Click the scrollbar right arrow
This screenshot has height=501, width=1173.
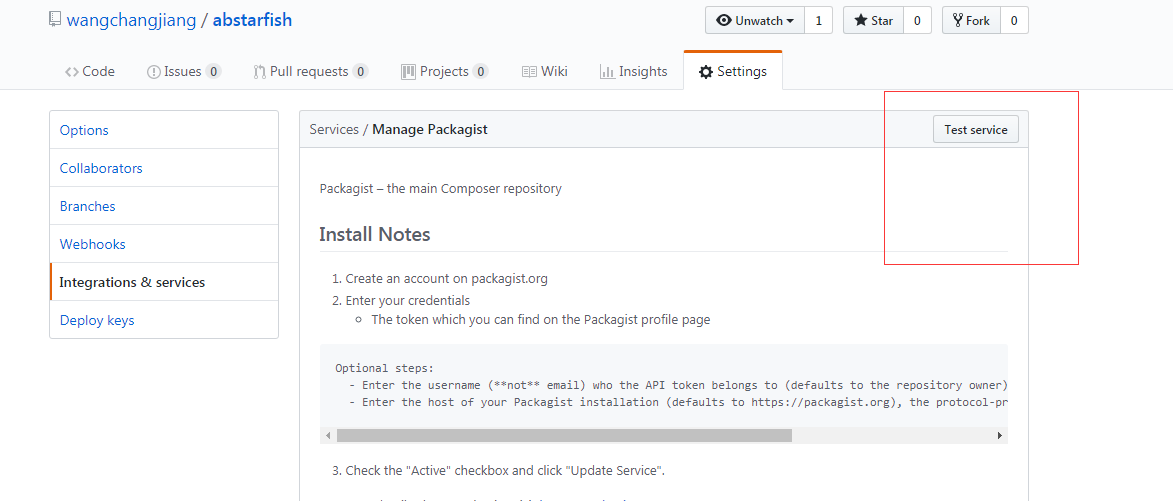pos(999,435)
